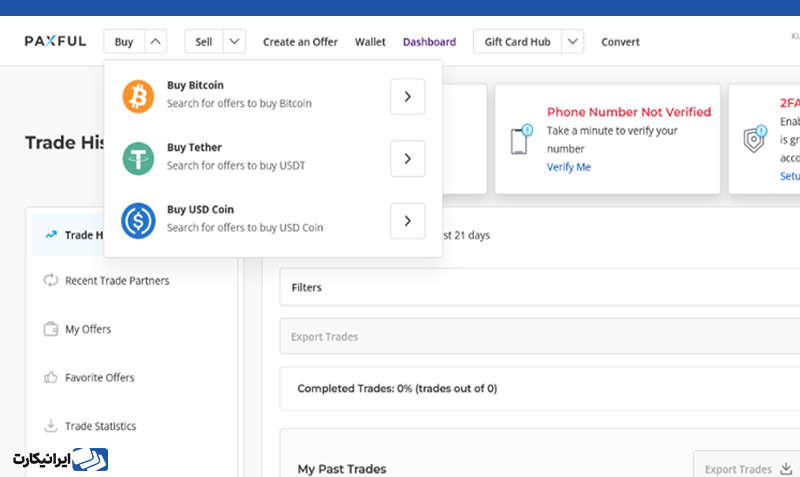Expand the Filters panel
Viewport: 800px width, 477px height.
[x=540, y=287]
